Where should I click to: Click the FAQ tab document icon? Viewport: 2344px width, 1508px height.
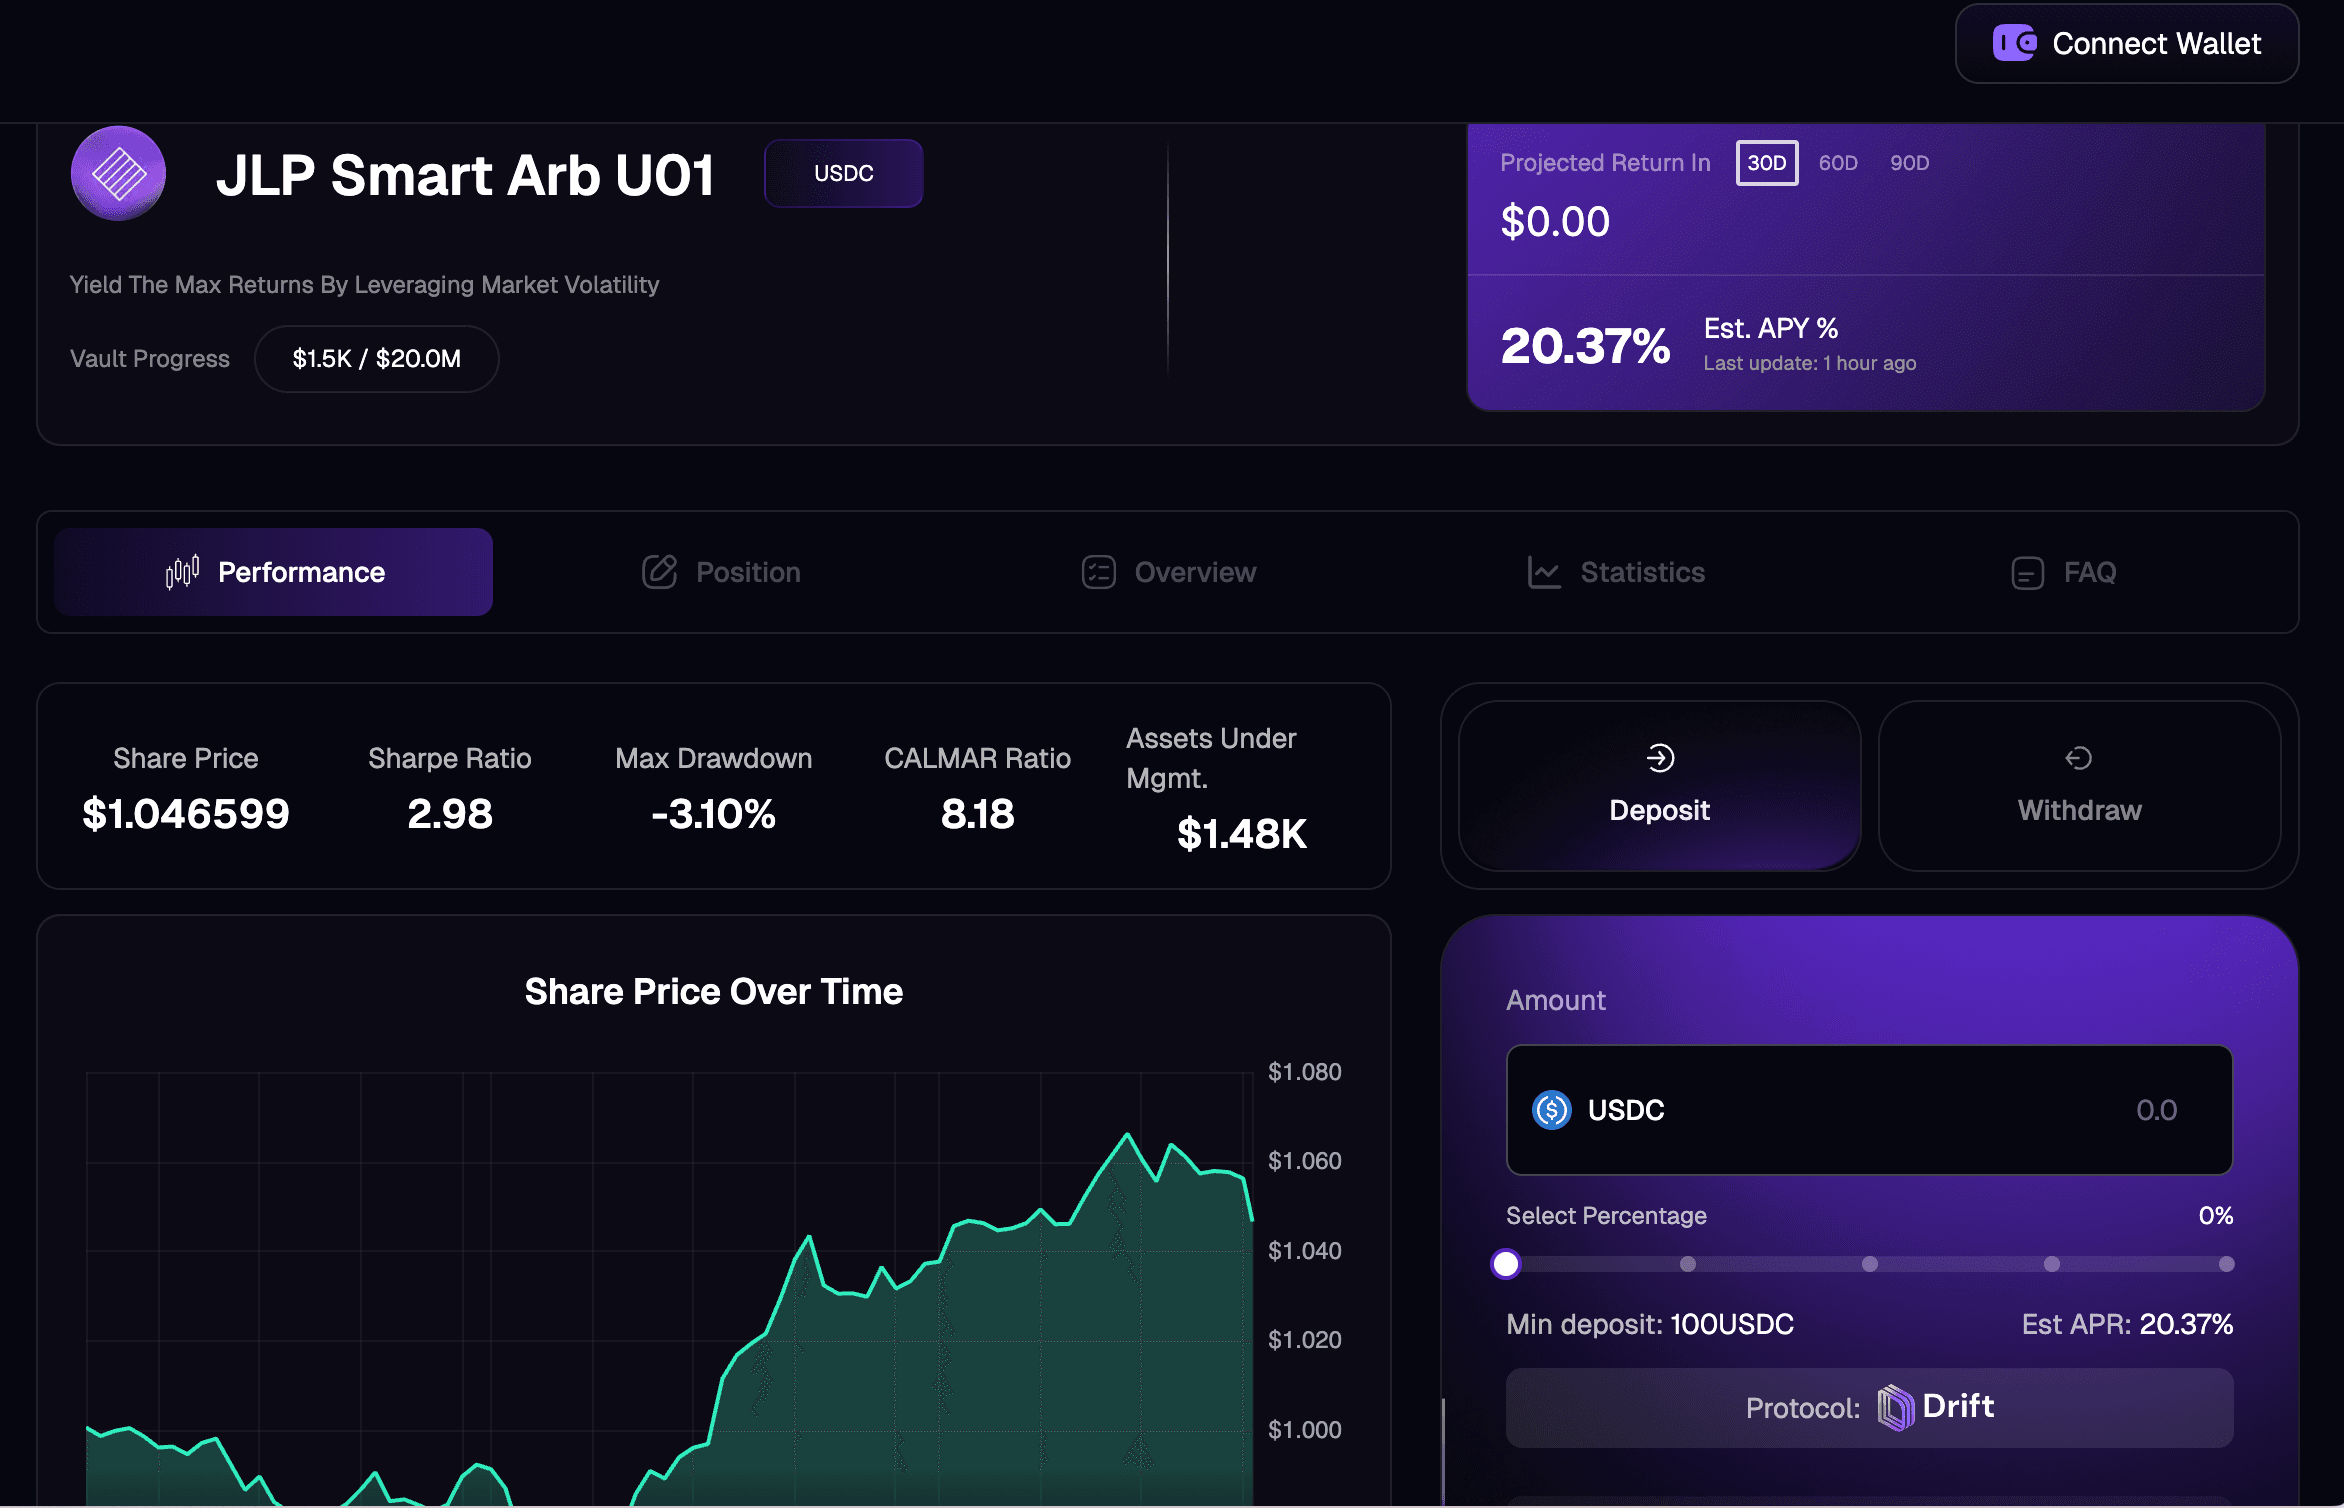(x=2027, y=573)
